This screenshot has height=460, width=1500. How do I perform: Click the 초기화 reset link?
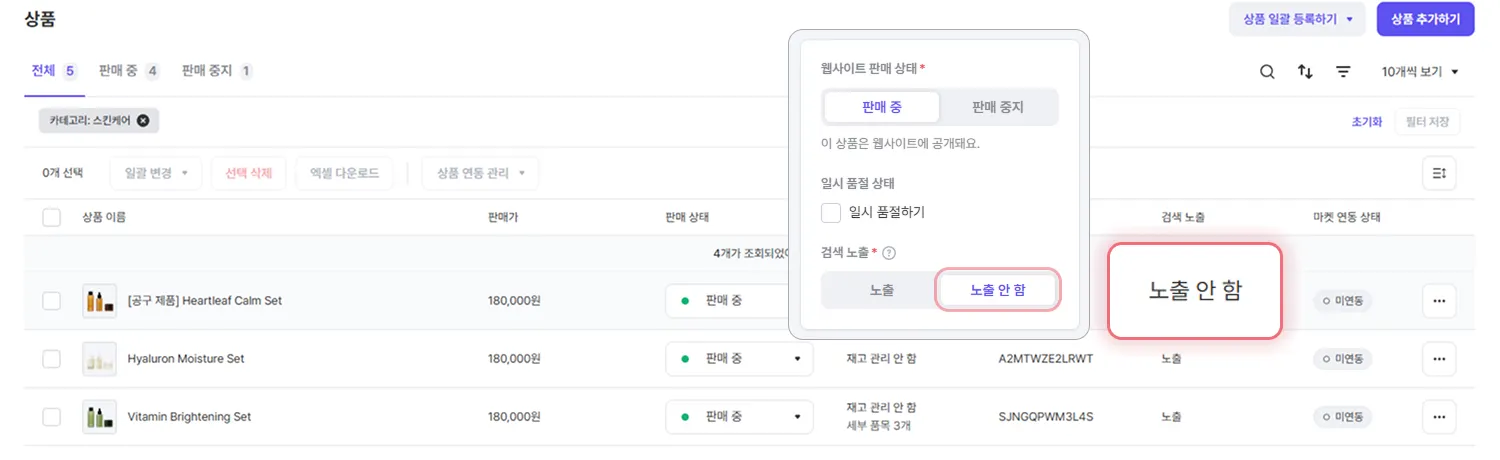pos(1366,122)
